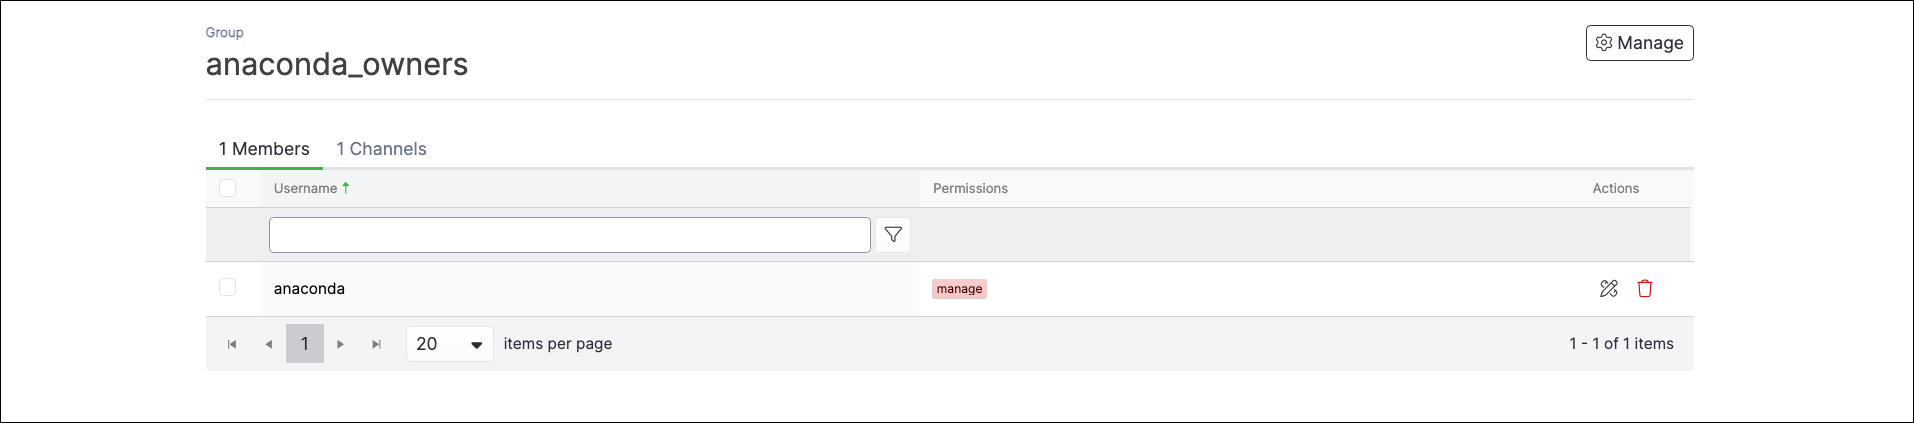Screen dimensions: 1914x423
Task: Click the manage permission badge
Action: 960,289
